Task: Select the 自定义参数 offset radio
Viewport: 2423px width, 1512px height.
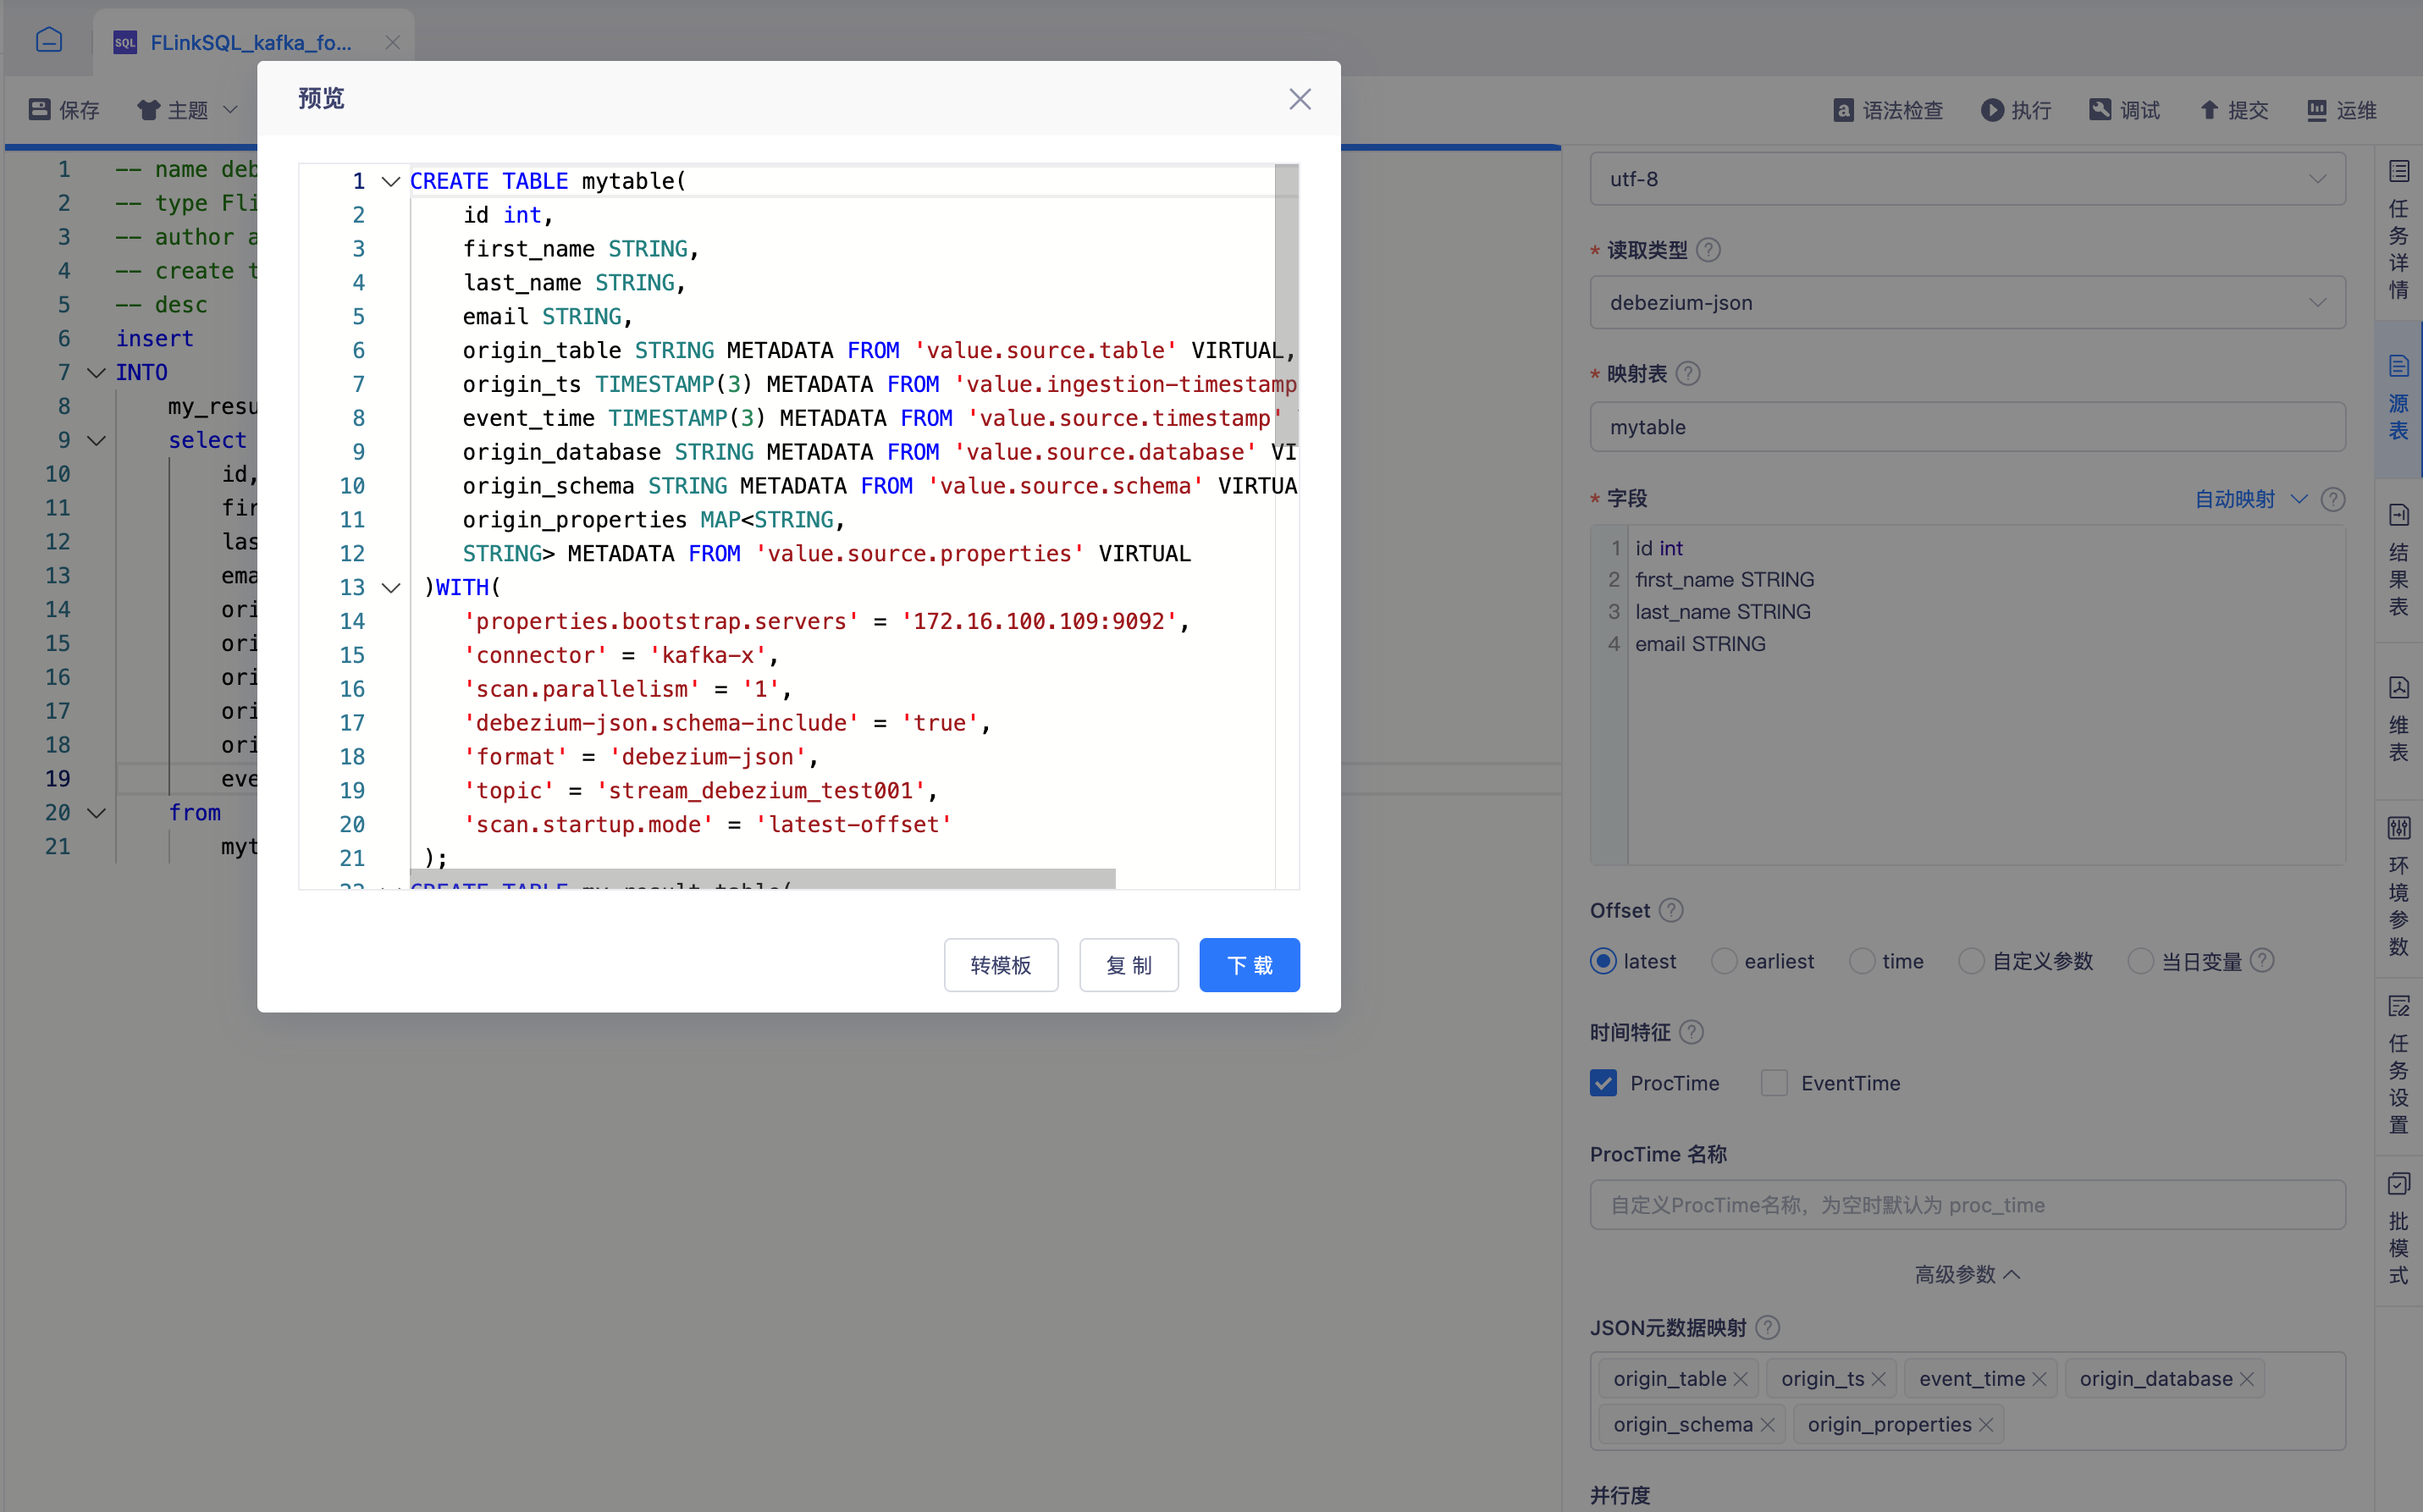Action: click(x=1971, y=961)
